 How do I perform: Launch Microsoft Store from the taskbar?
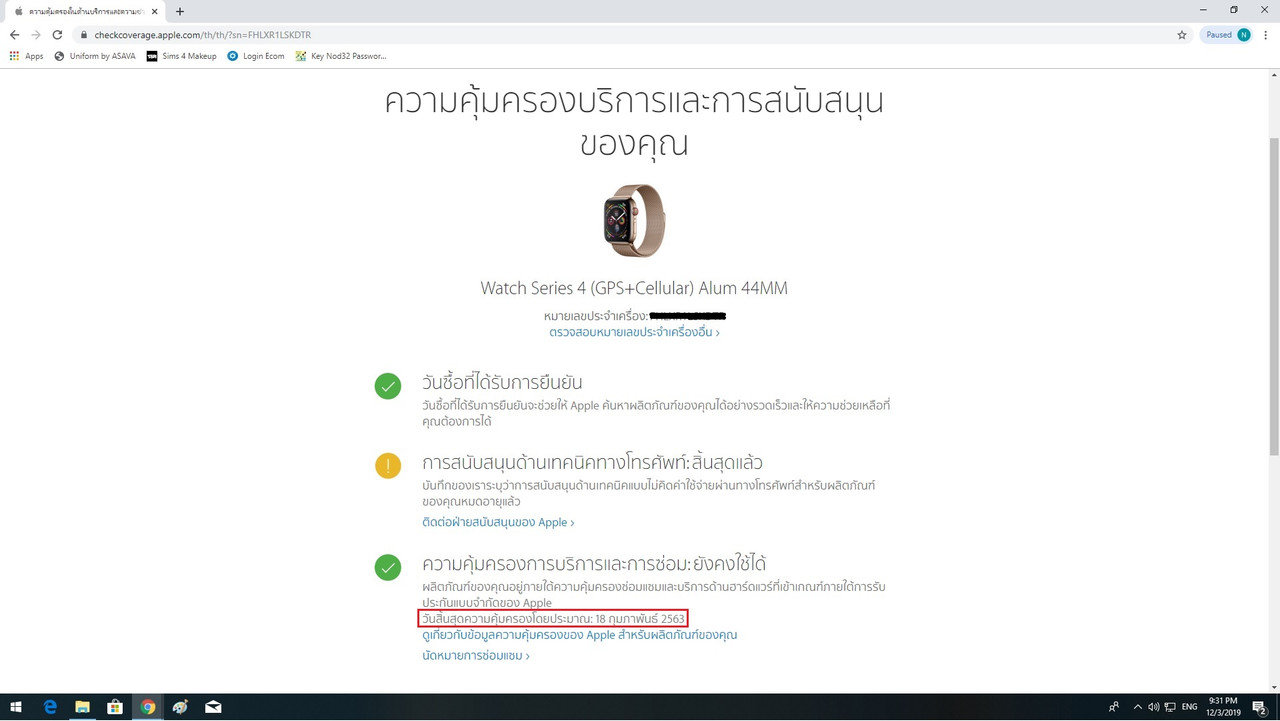click(115, 706)
